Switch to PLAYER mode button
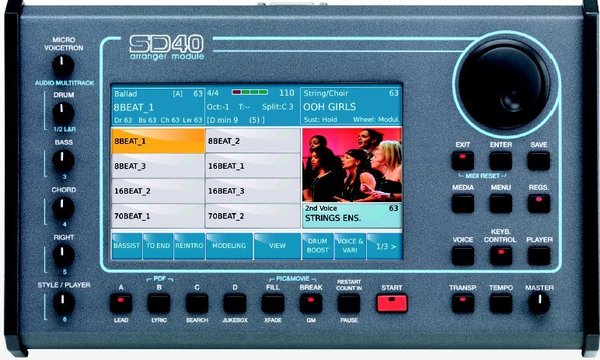600x360 pixels. (x=538, y=256)
